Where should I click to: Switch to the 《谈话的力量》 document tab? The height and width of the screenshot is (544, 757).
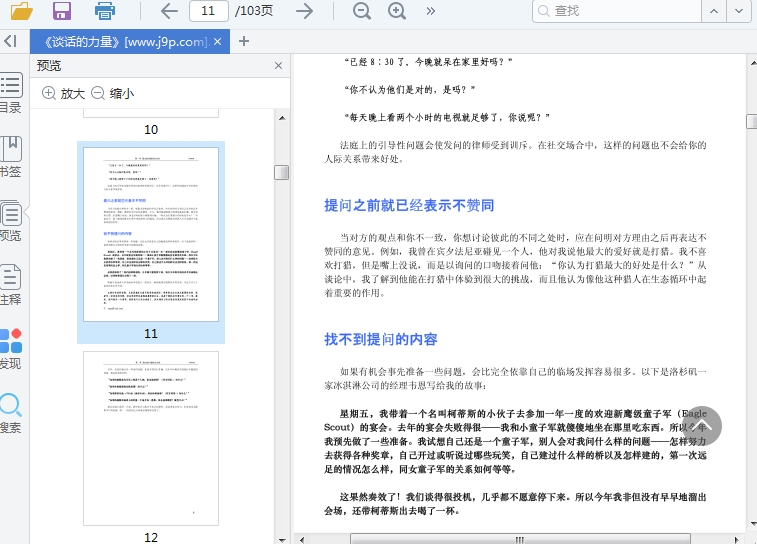click(126, 41)
